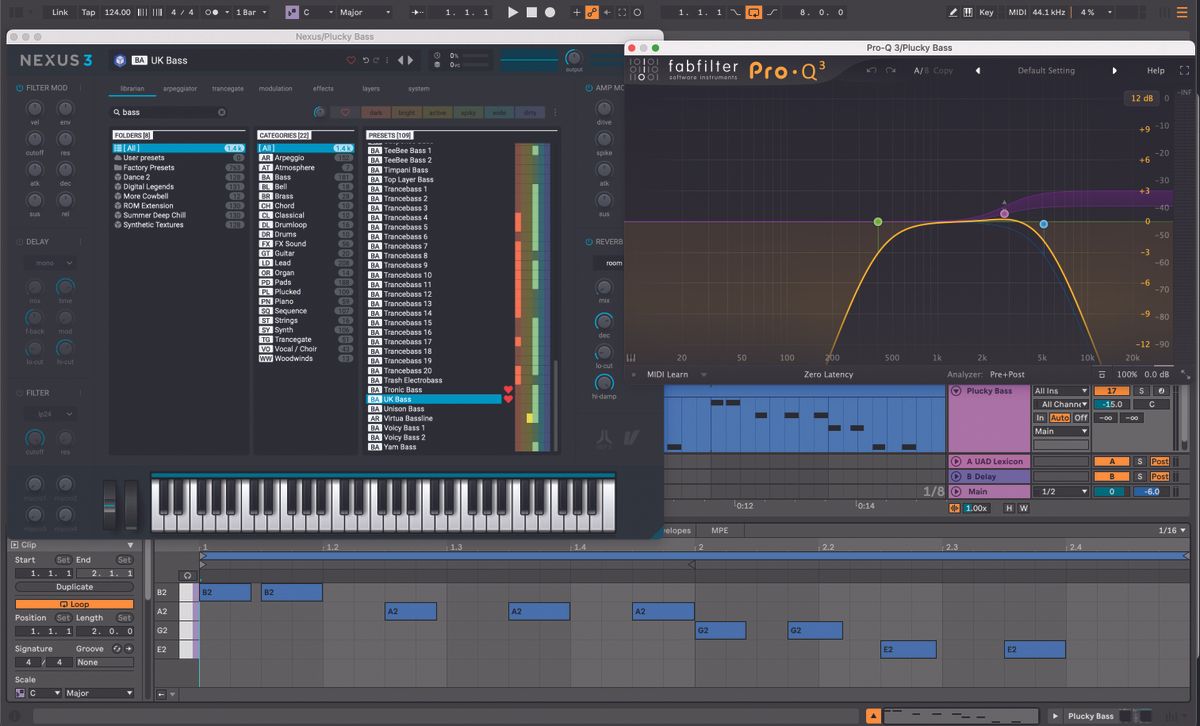Solo the Plucky Bass track
This screenshot has height=726, width=1200.
(1142, 391)
